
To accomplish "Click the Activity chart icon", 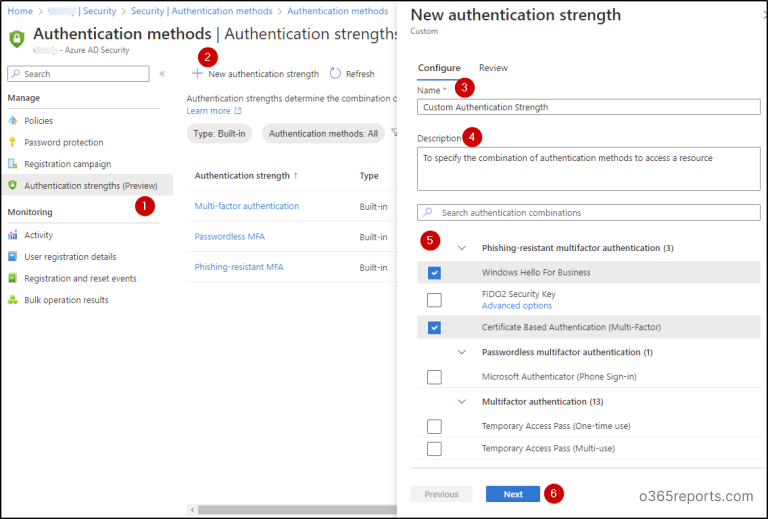I will (13, 235).
